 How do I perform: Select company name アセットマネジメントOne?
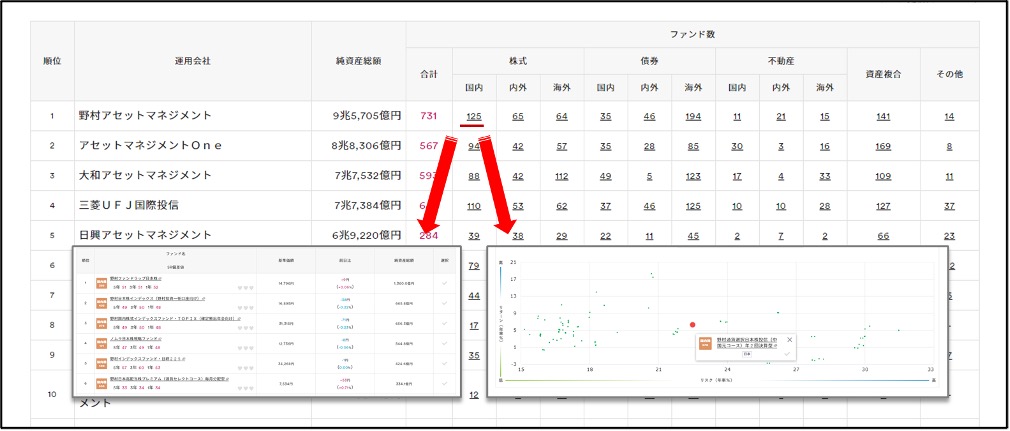(x=151, y=146)
